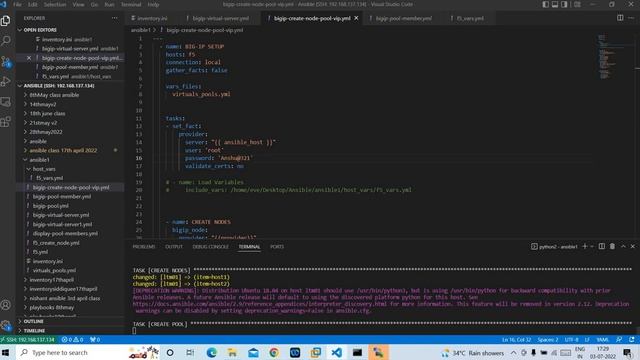The width and height of the screenshot is (640, 360).
Task: Maximize the terminal panel size
Action: pos(623,247)
